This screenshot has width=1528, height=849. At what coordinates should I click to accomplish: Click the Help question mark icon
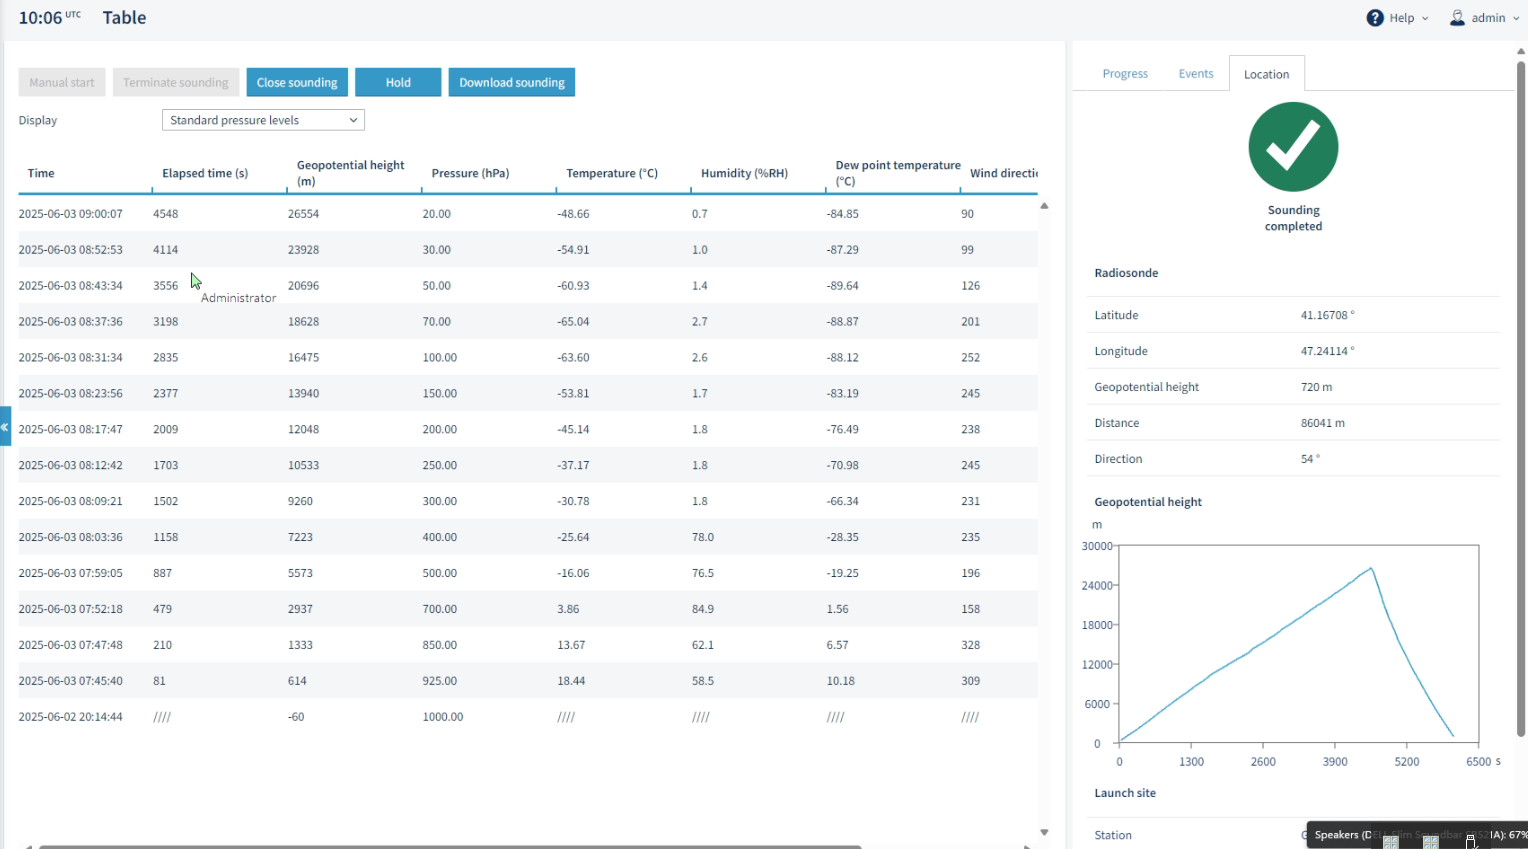(x=1375, y=18)
